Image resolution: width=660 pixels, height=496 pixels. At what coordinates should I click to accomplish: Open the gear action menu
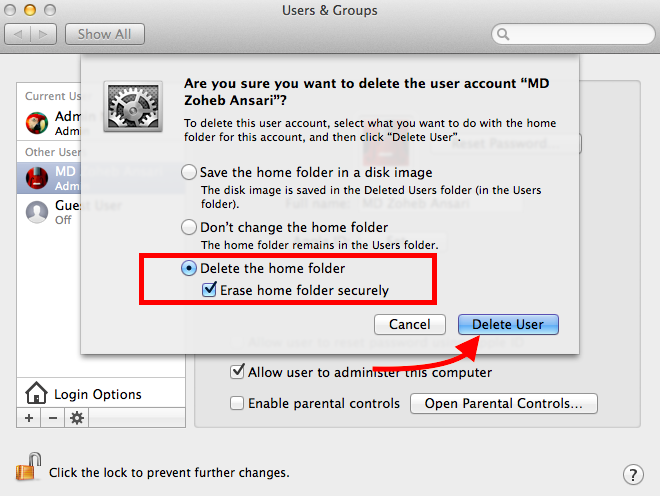[x=76, y=418]
